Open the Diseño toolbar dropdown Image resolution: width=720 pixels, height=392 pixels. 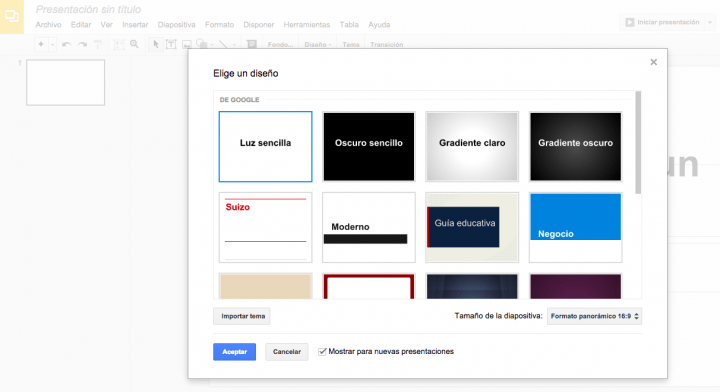[x=318, y=45]
